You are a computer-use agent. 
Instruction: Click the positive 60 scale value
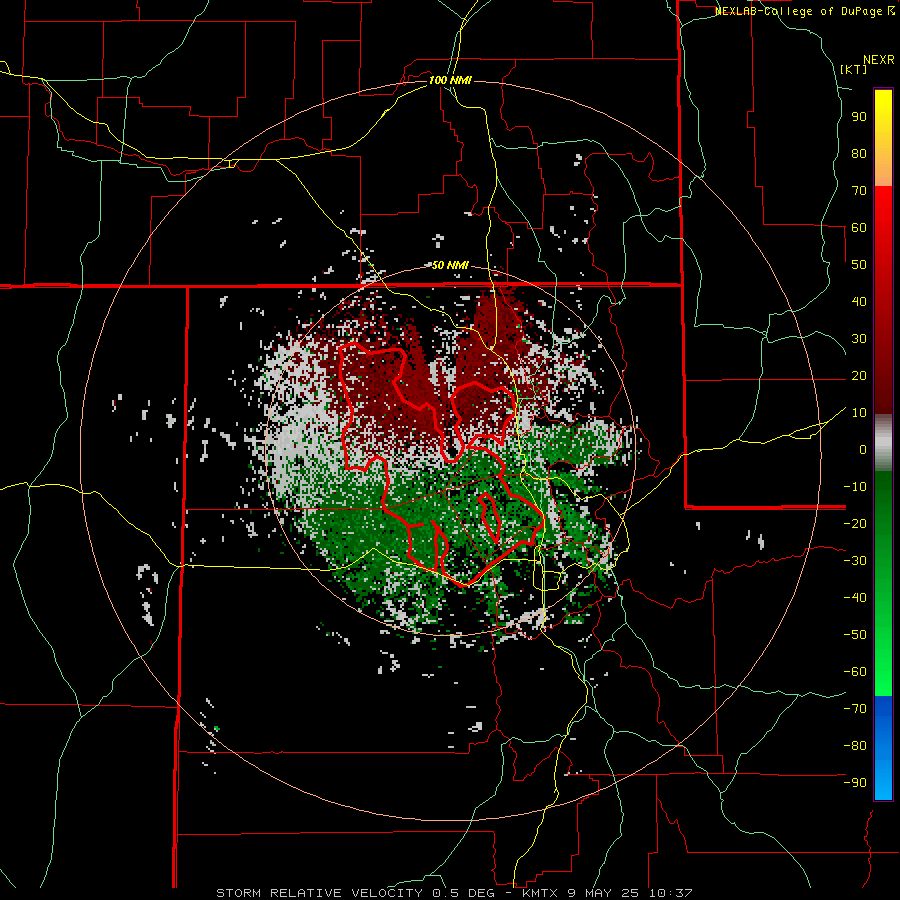(x=859, y=227)
